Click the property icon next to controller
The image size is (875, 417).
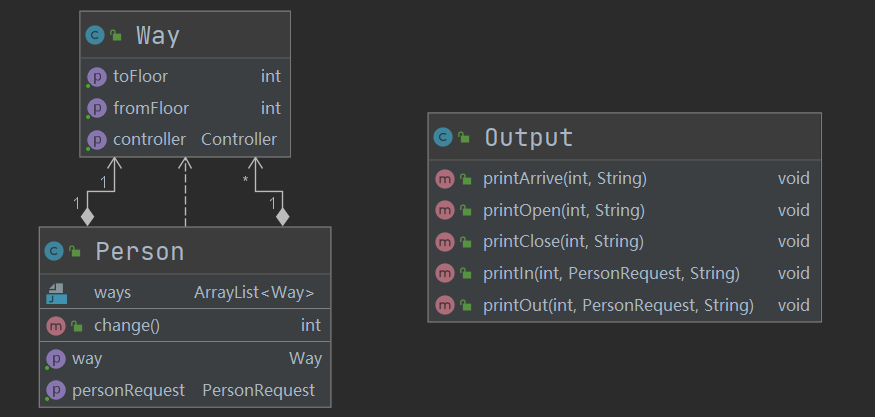96,140
